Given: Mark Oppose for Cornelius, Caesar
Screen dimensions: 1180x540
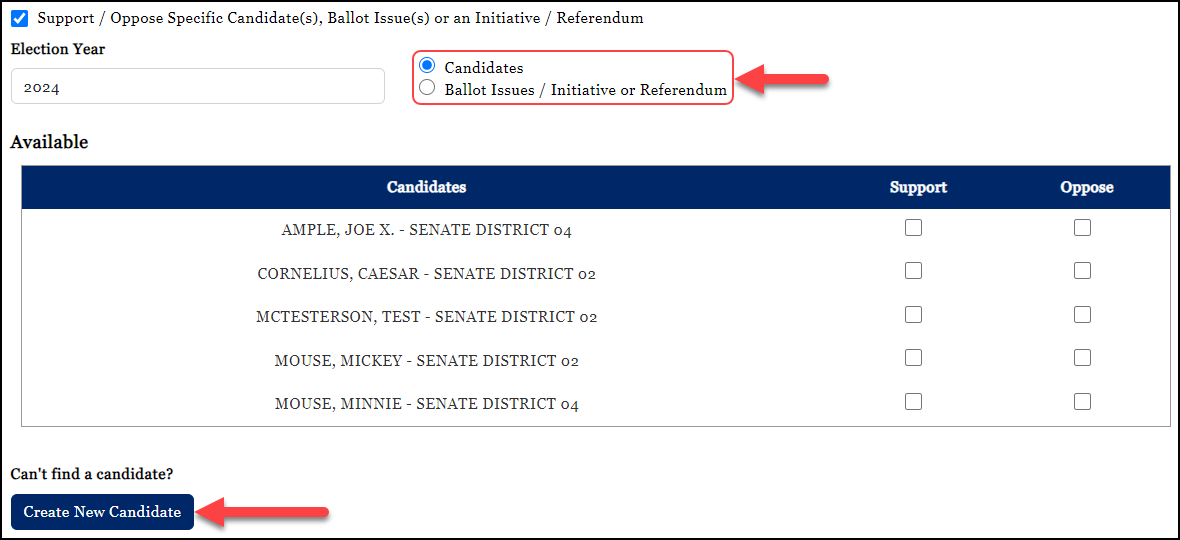Looking at the screenshot, I should coord(1082,271).
